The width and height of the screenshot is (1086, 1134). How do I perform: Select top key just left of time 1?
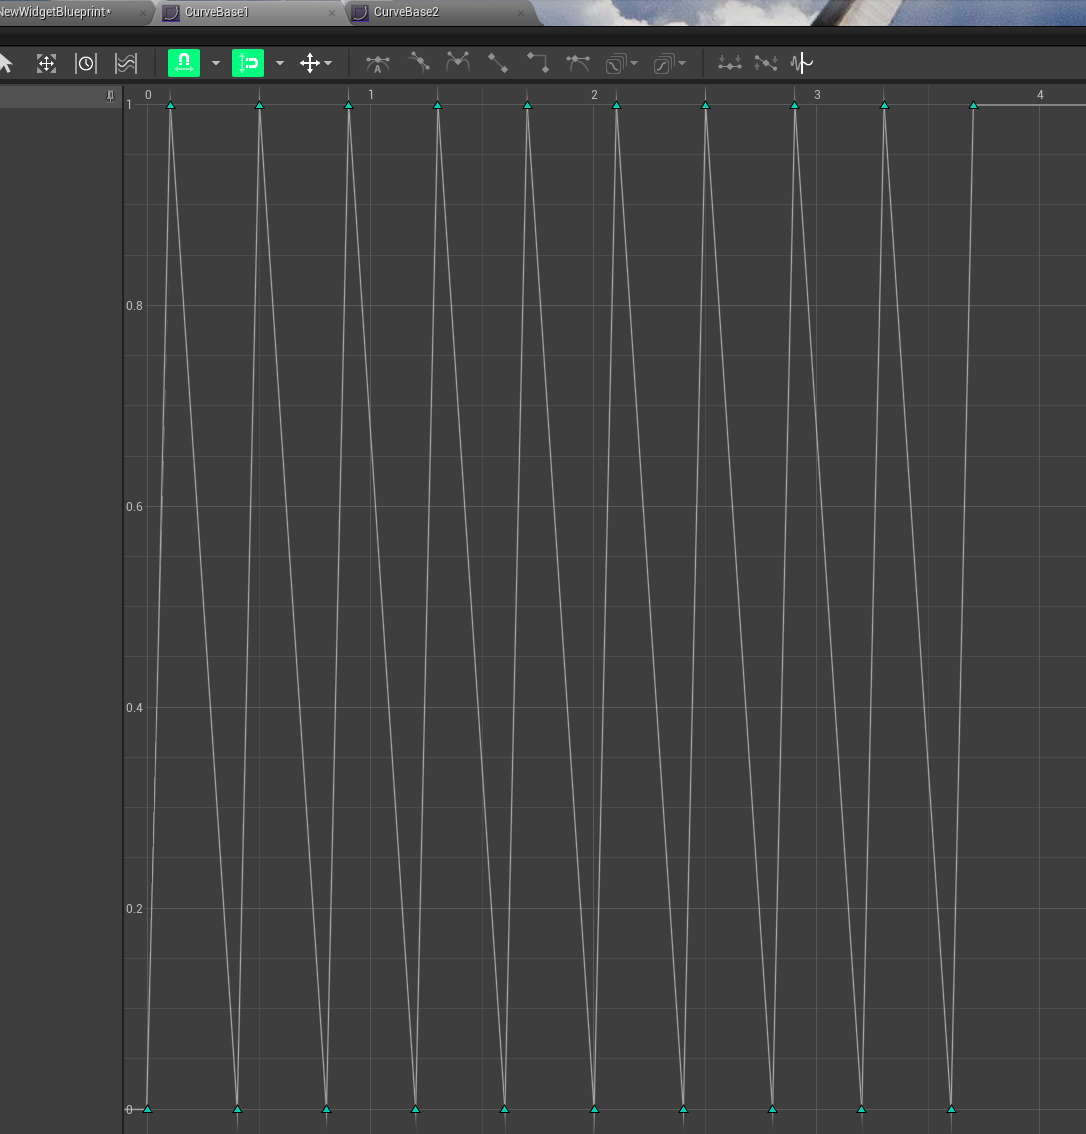click(x=349, y=106)
